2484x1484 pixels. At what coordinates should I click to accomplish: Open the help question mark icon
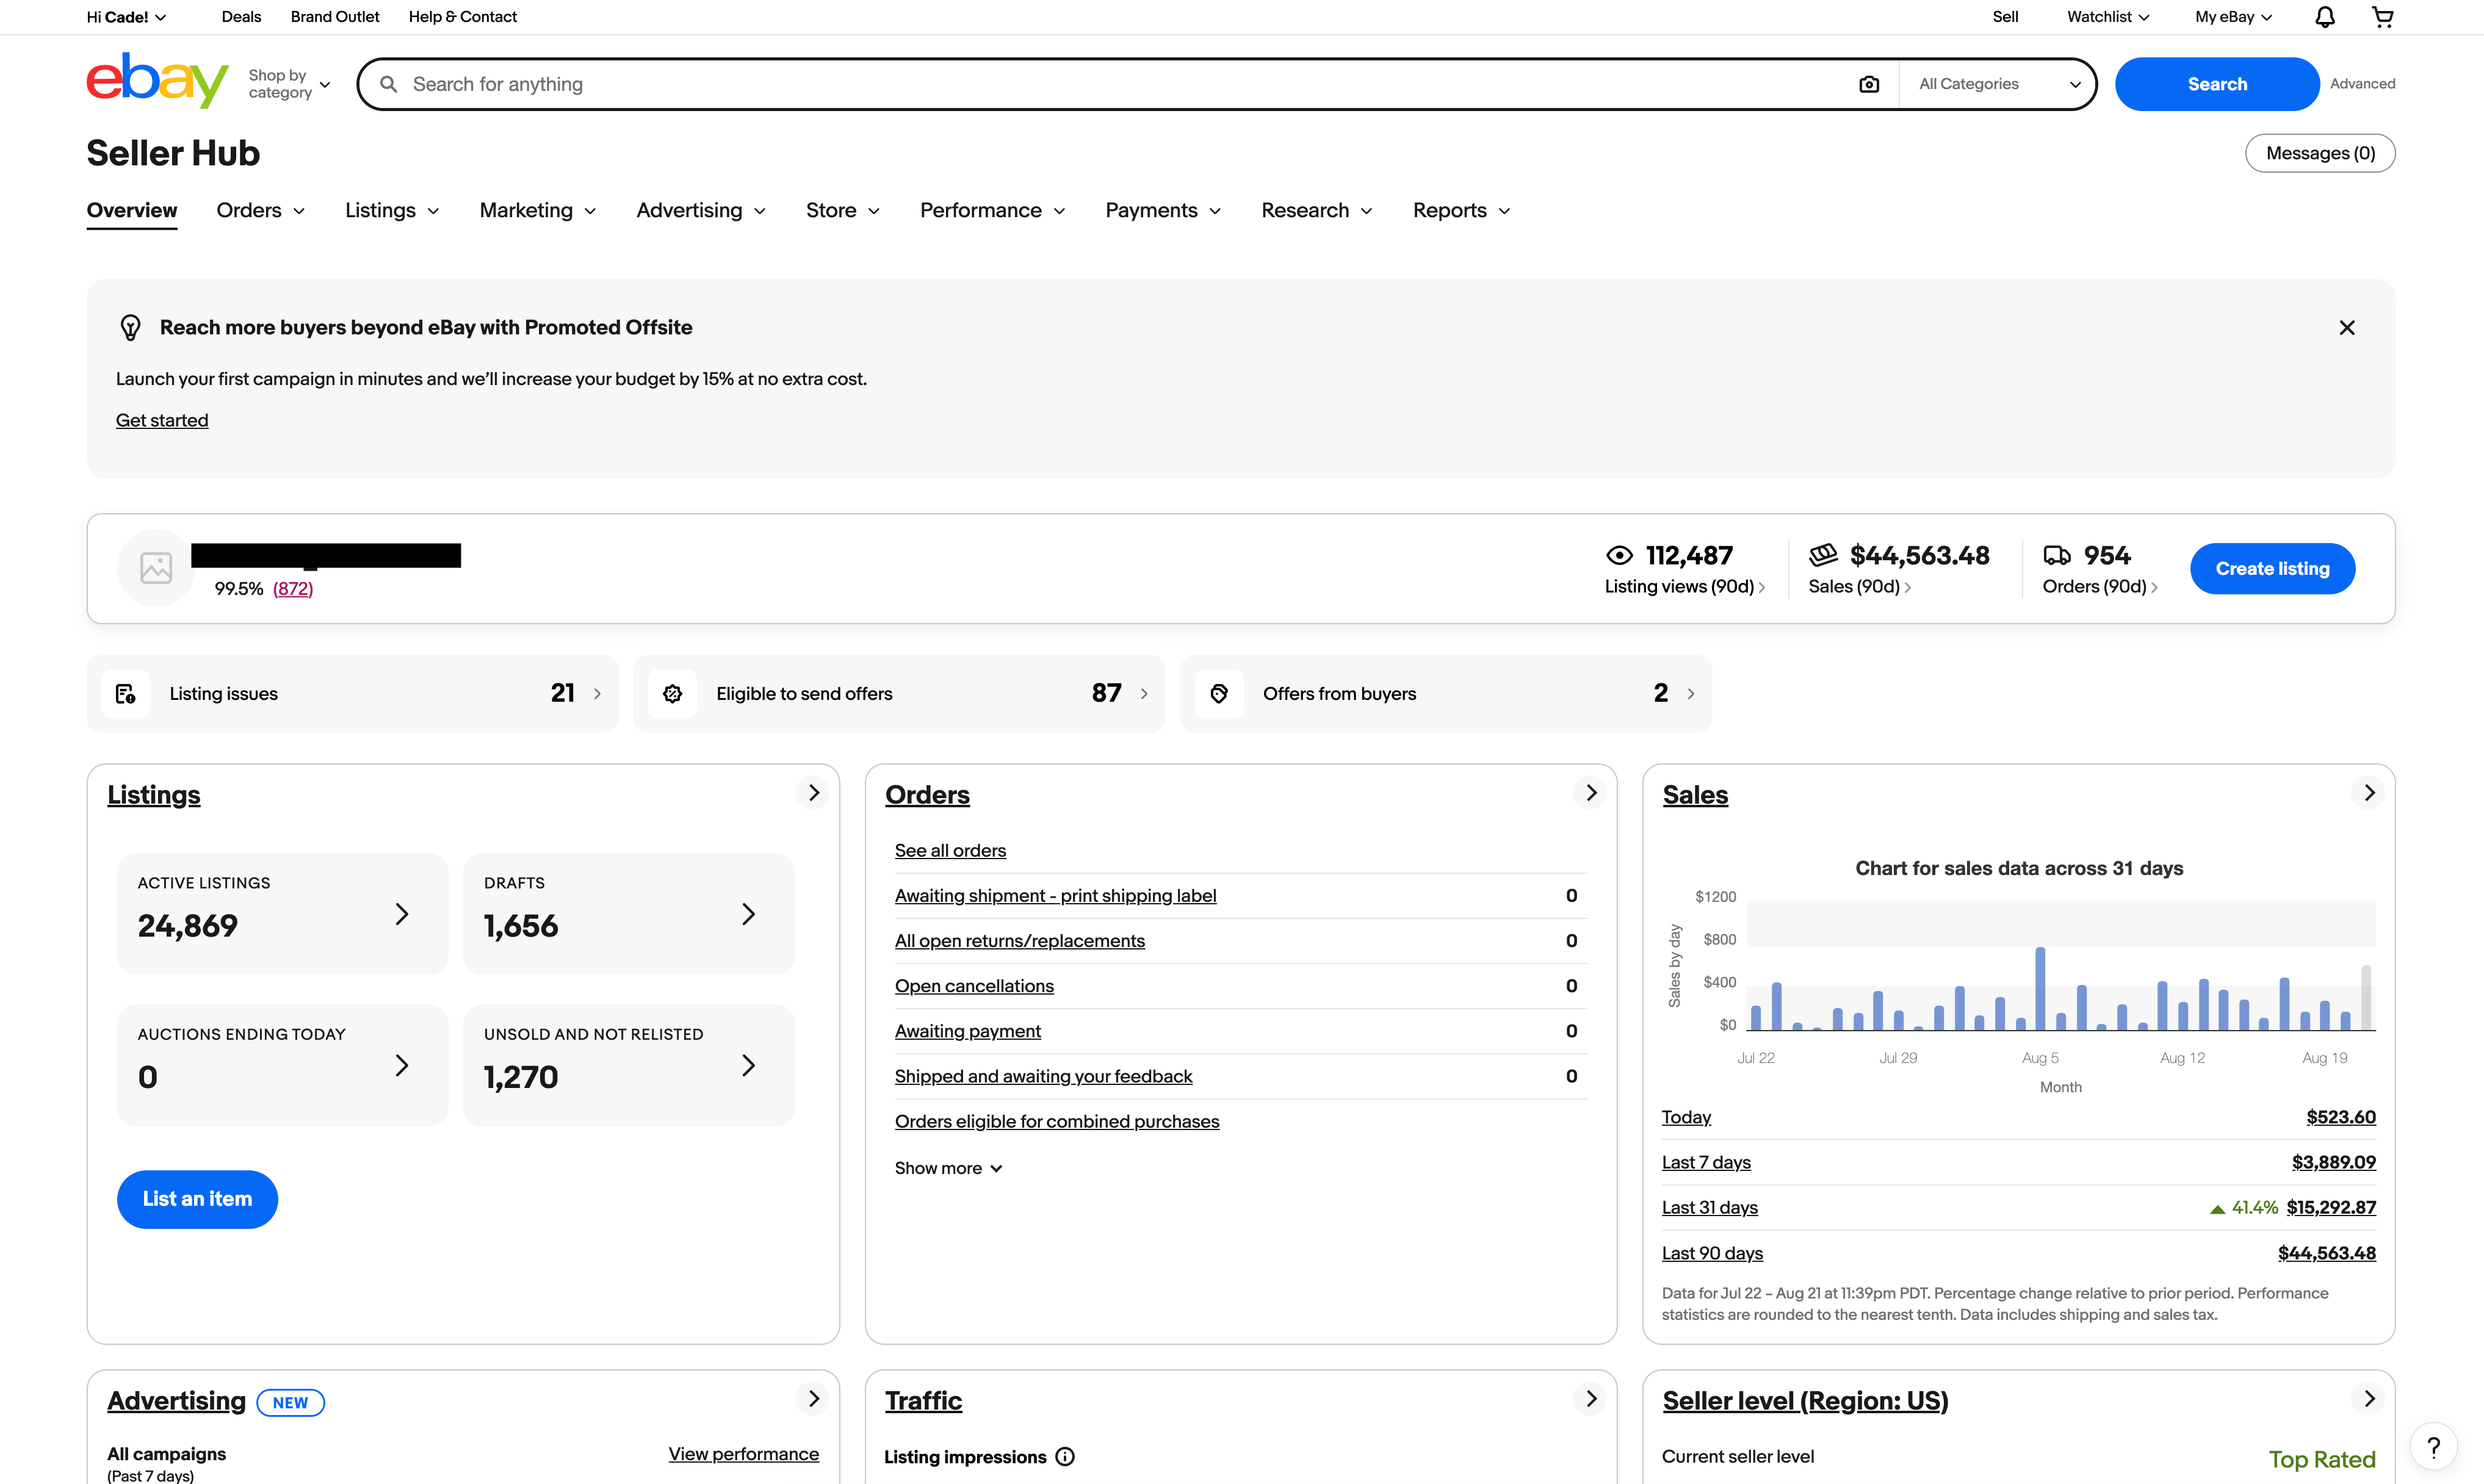pyautogui.click(x=2434, y=1446)
